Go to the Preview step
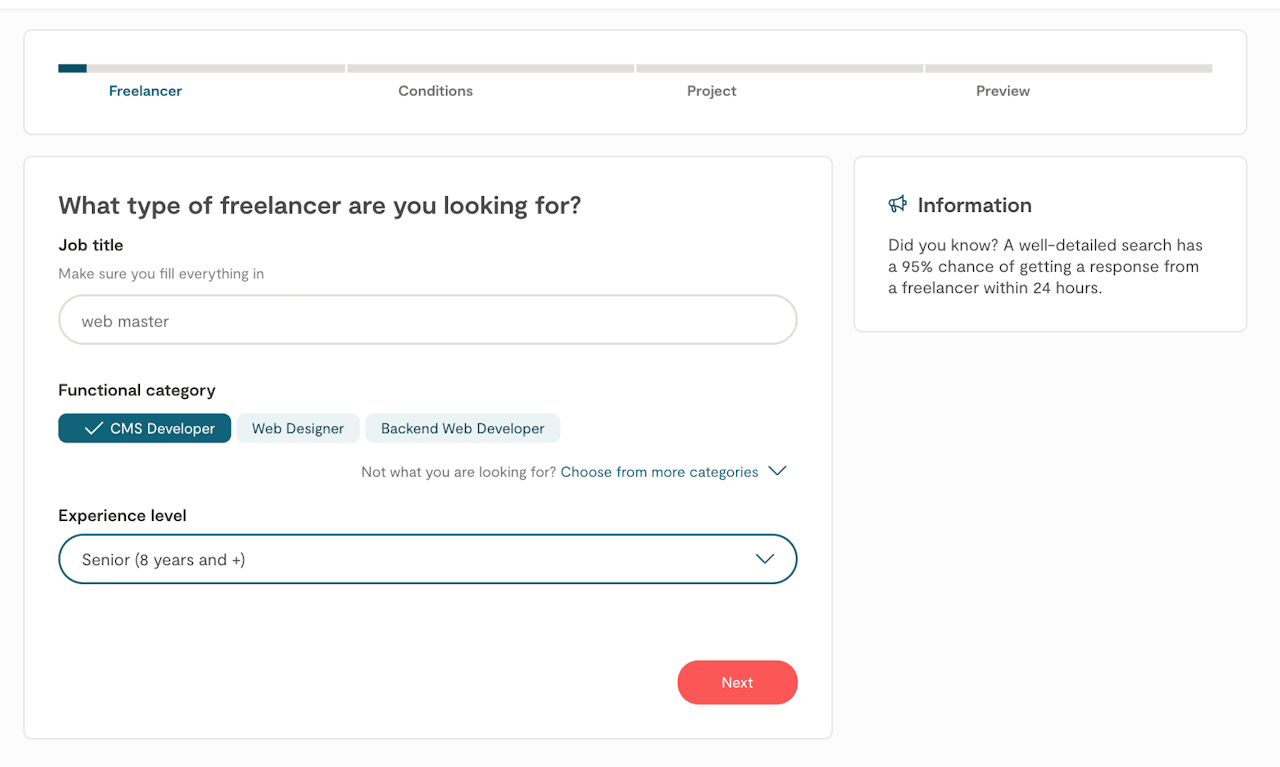This screenshot has height=767, width=1280. (1002, 91)
